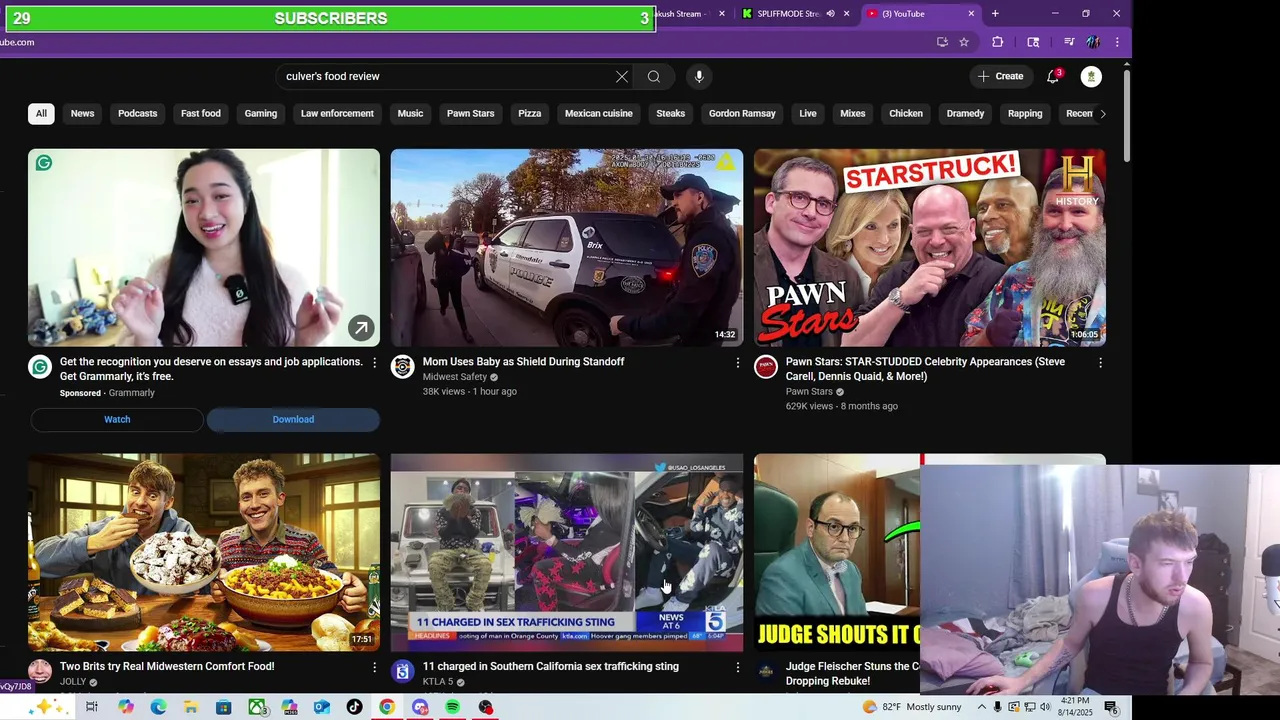
Task: Select the Law enforcement chip
Action: 337,114
